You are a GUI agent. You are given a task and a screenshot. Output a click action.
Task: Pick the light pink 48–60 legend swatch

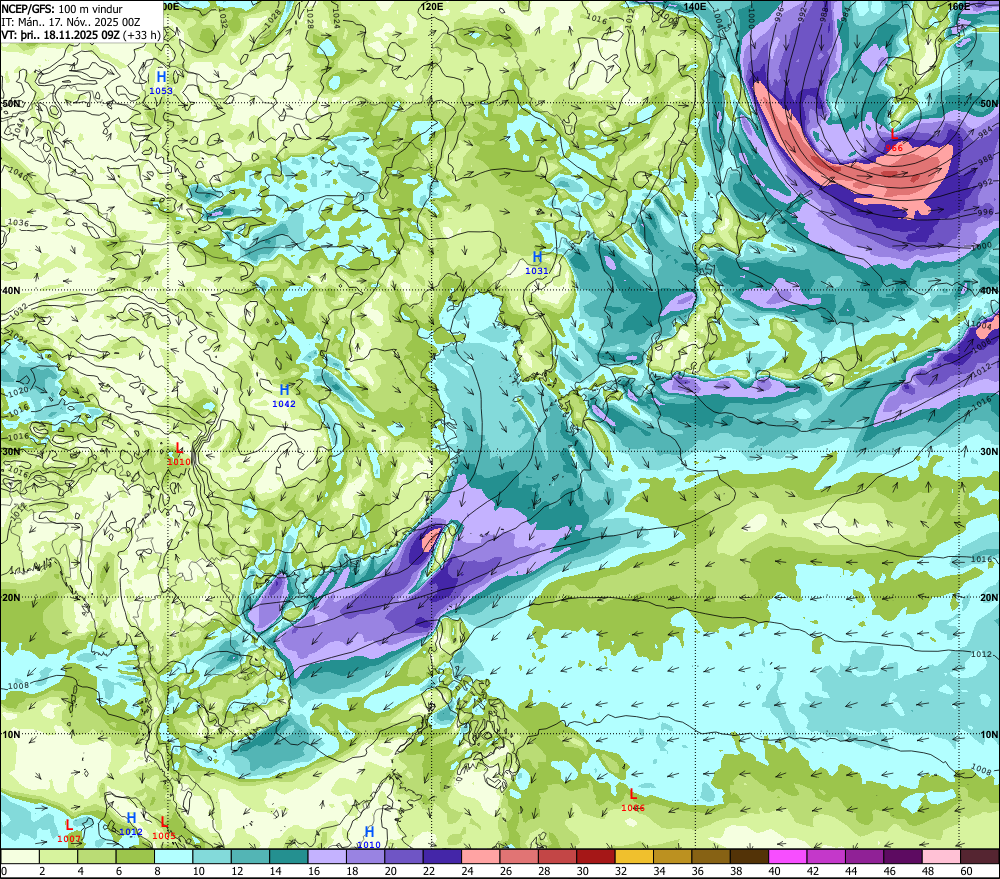coord(942,857)
